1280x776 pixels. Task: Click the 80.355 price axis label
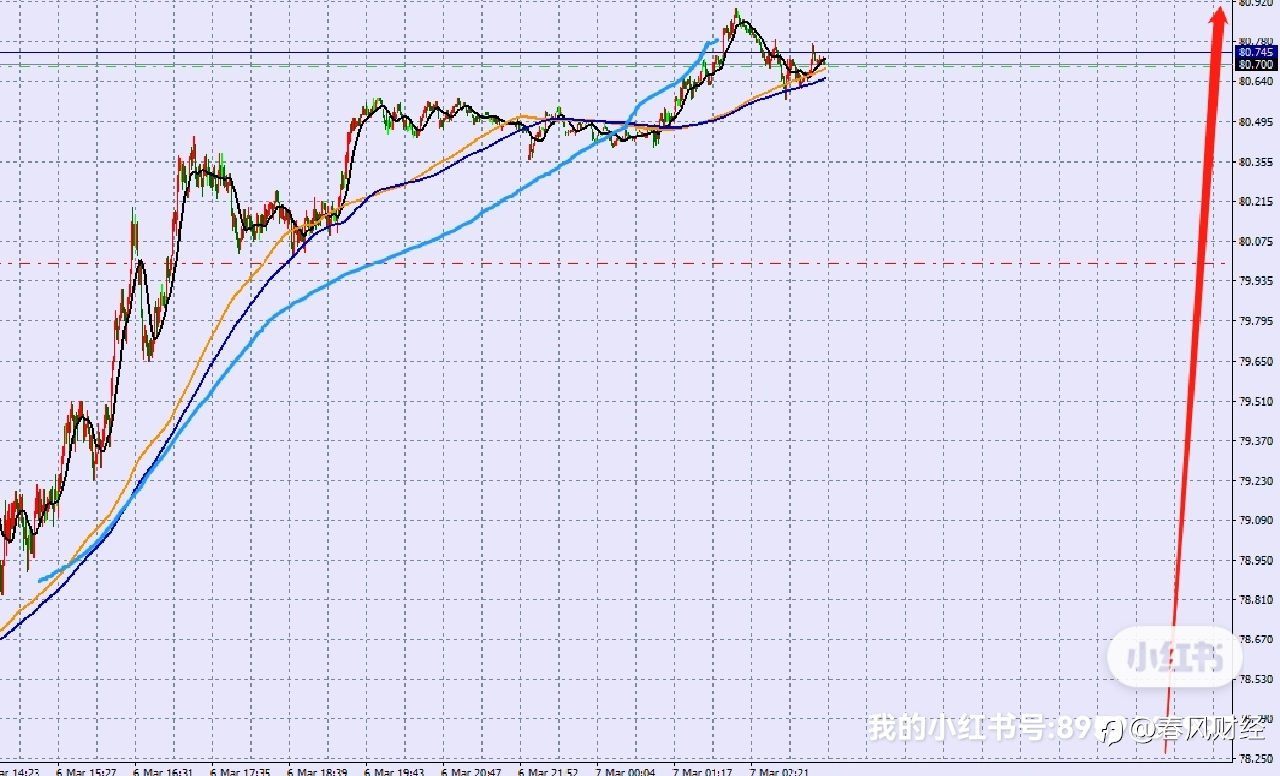click(1257, 162)
